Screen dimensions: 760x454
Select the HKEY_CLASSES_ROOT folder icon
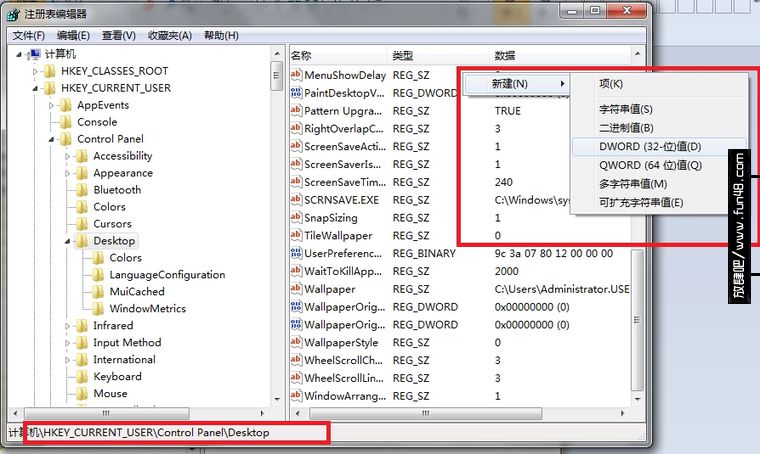(x=50, y=72)
